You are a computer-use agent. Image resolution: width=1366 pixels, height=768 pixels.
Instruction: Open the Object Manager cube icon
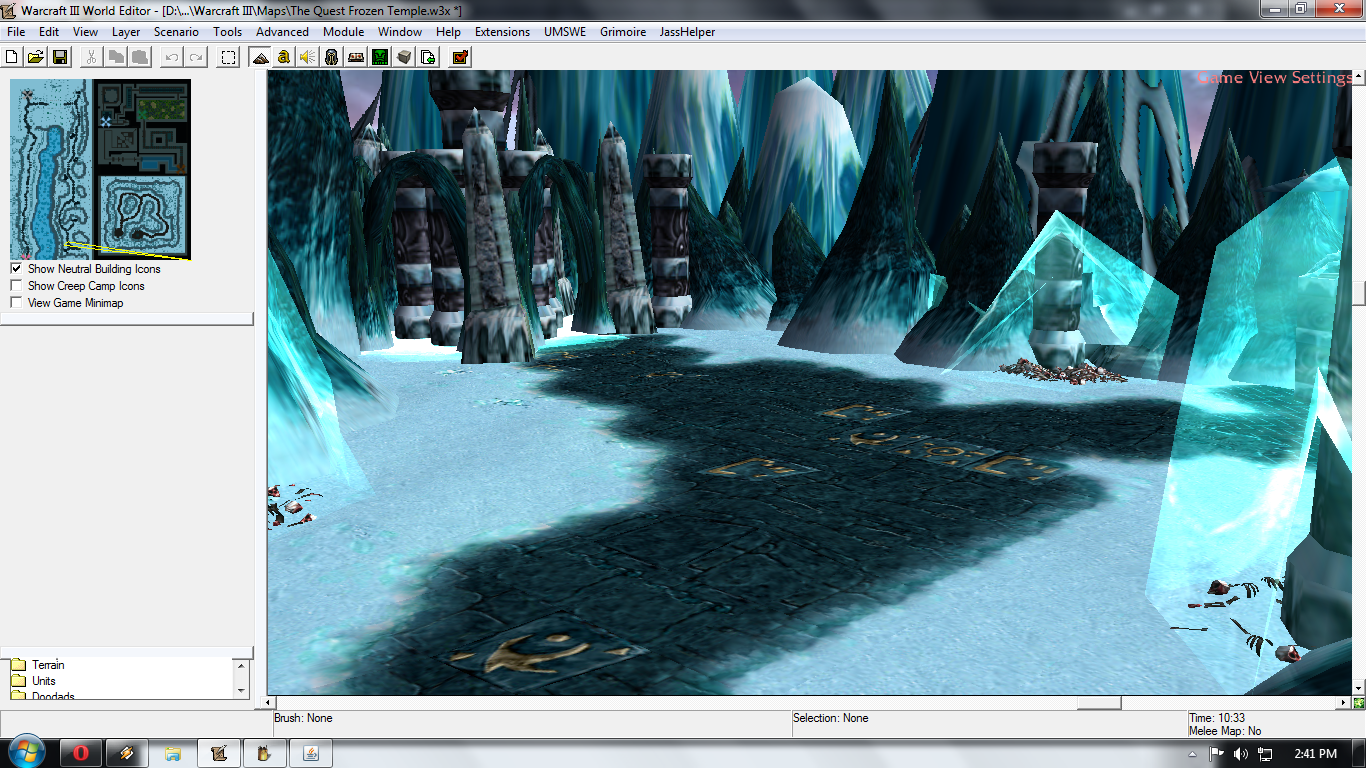(404, 57)
